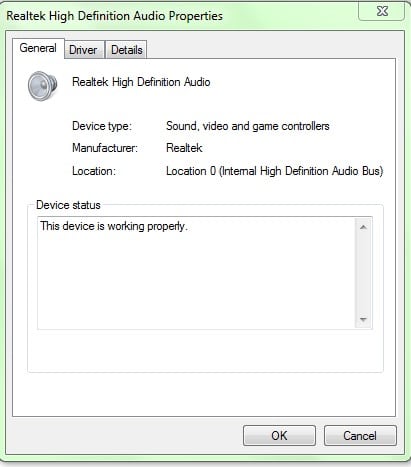Switch to the Driver tab
Screen dimensions: 411x467
coord(83,50)
